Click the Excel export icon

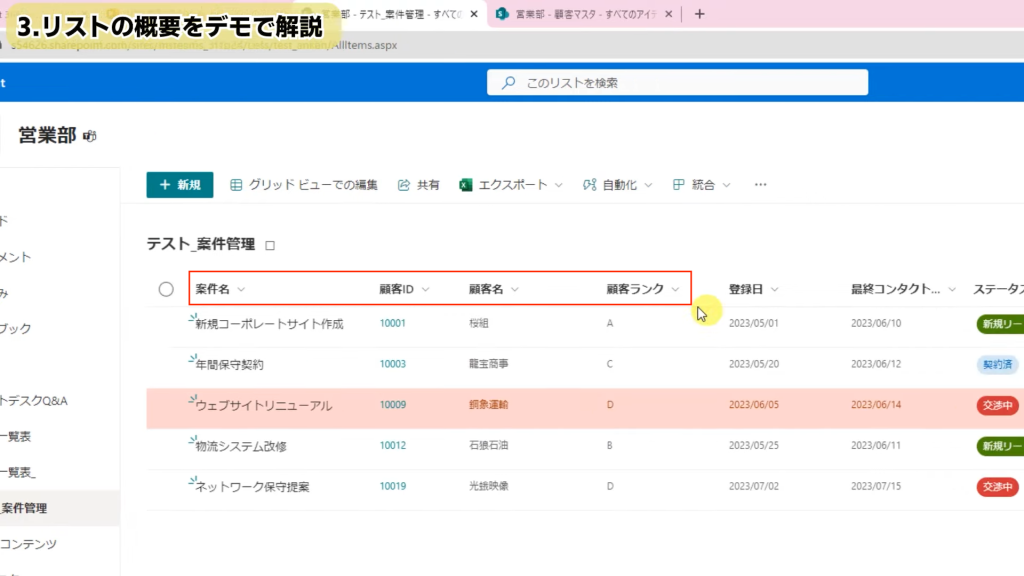point(466,185)
